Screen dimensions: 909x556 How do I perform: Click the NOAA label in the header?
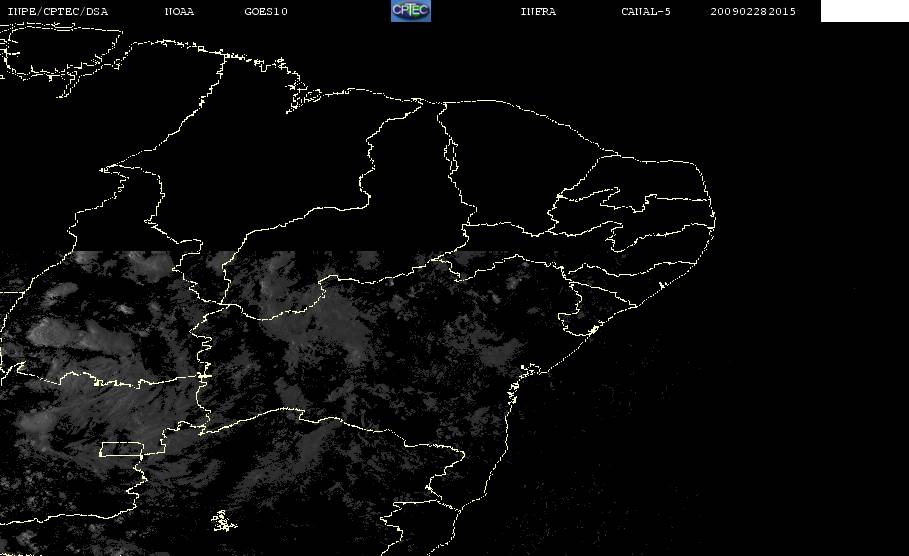point(179,12)
